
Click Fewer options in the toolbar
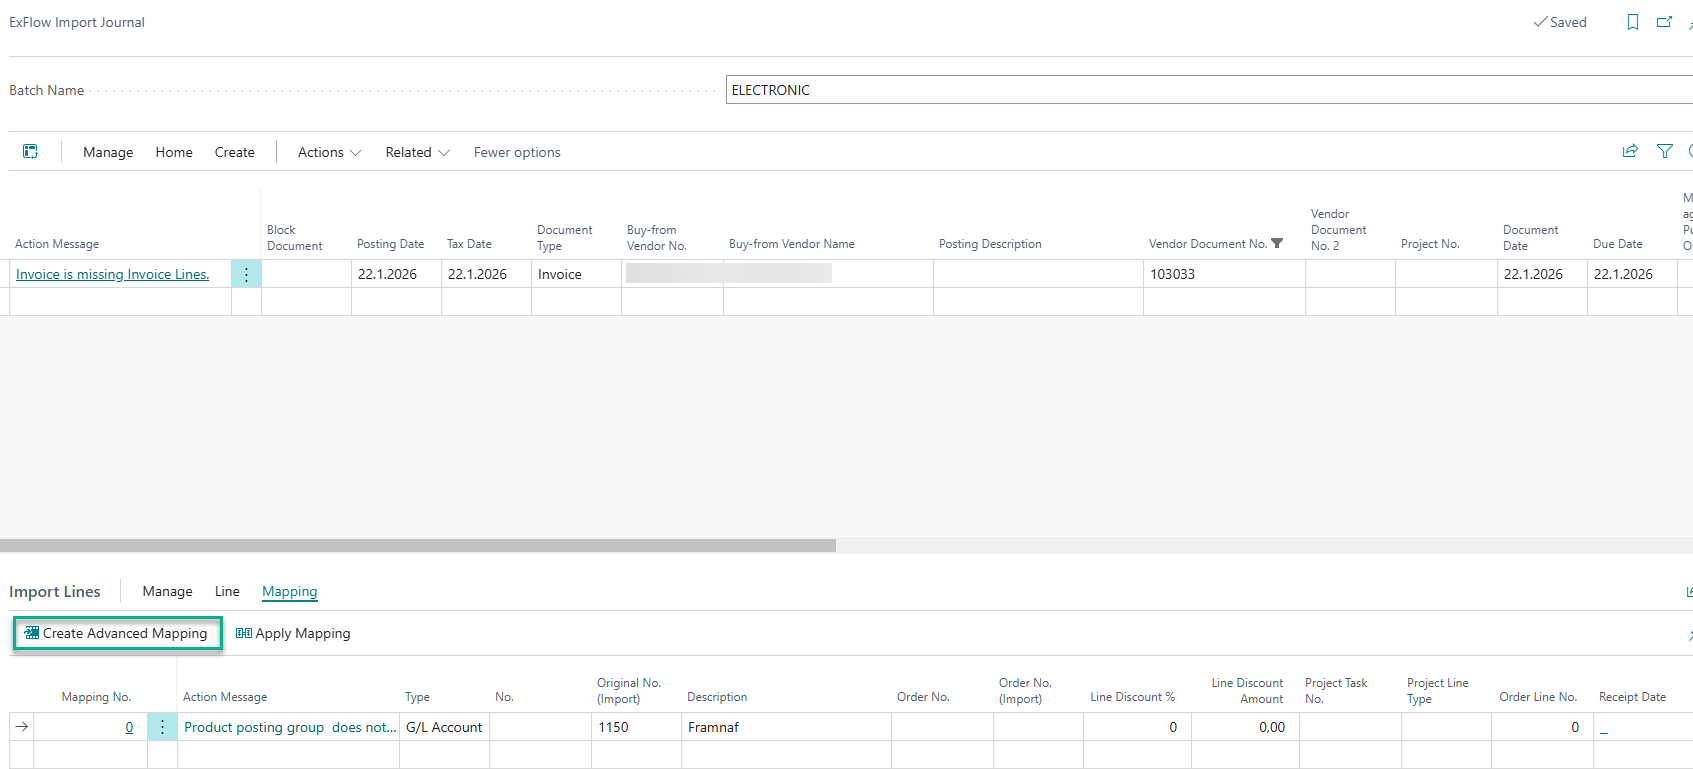(x=517, y=152)
